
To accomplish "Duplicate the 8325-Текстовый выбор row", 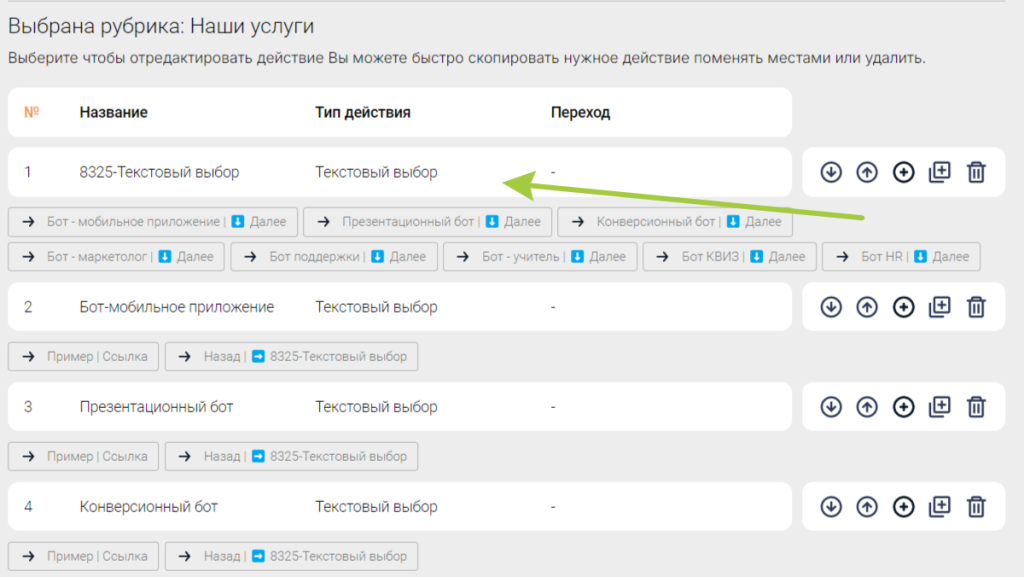I will [940, 172].
